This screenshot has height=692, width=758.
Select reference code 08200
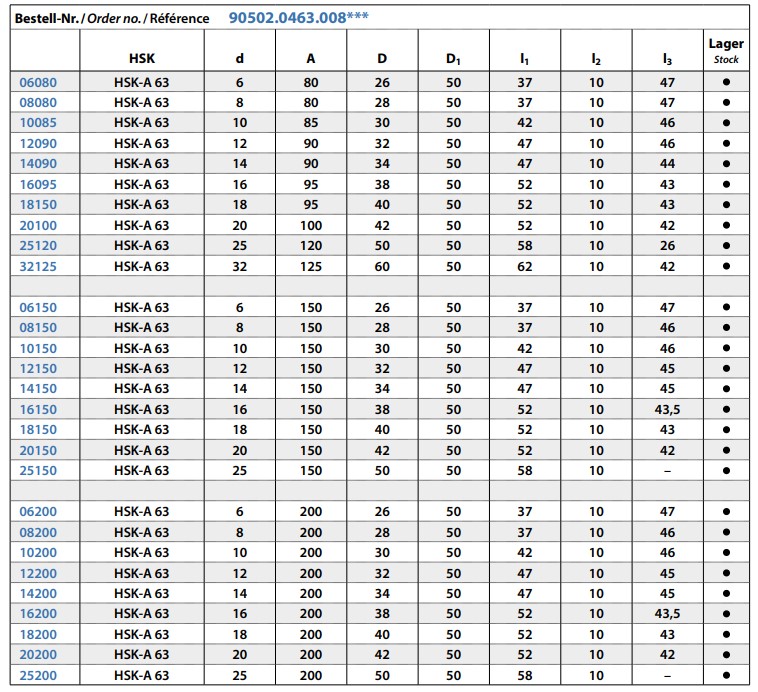(x=38, y=532)
